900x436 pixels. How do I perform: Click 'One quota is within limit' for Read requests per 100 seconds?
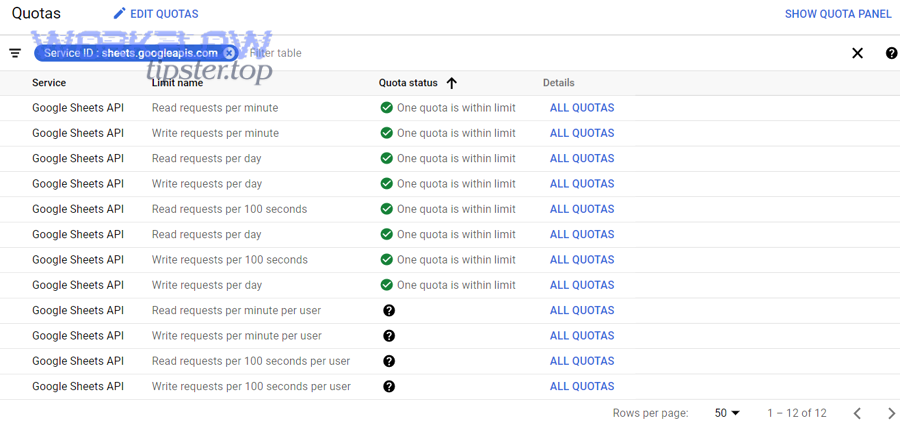point(456,209)
